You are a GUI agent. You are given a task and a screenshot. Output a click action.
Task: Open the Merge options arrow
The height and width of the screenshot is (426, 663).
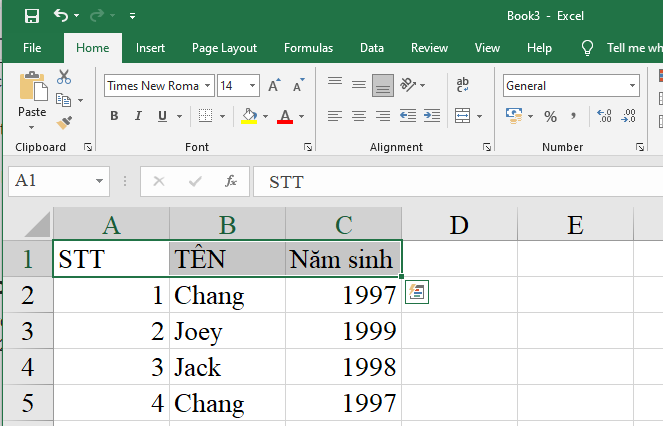click(x=479, y=116)
